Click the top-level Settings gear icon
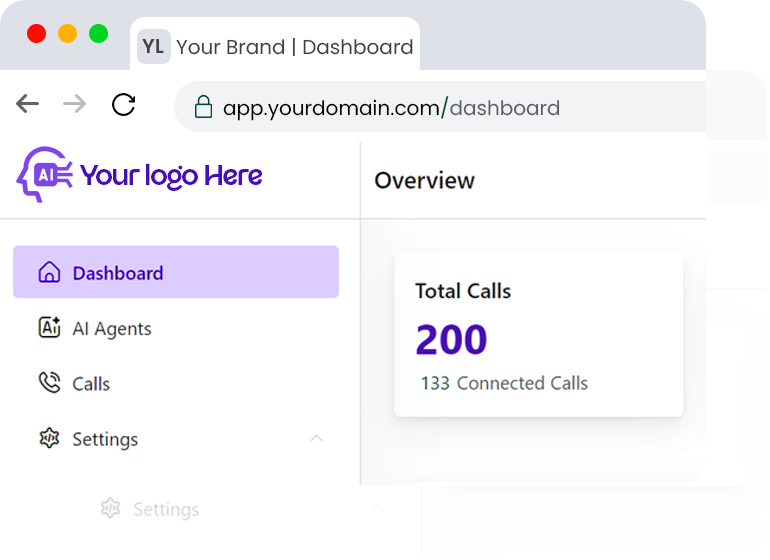 pos(48,438)
